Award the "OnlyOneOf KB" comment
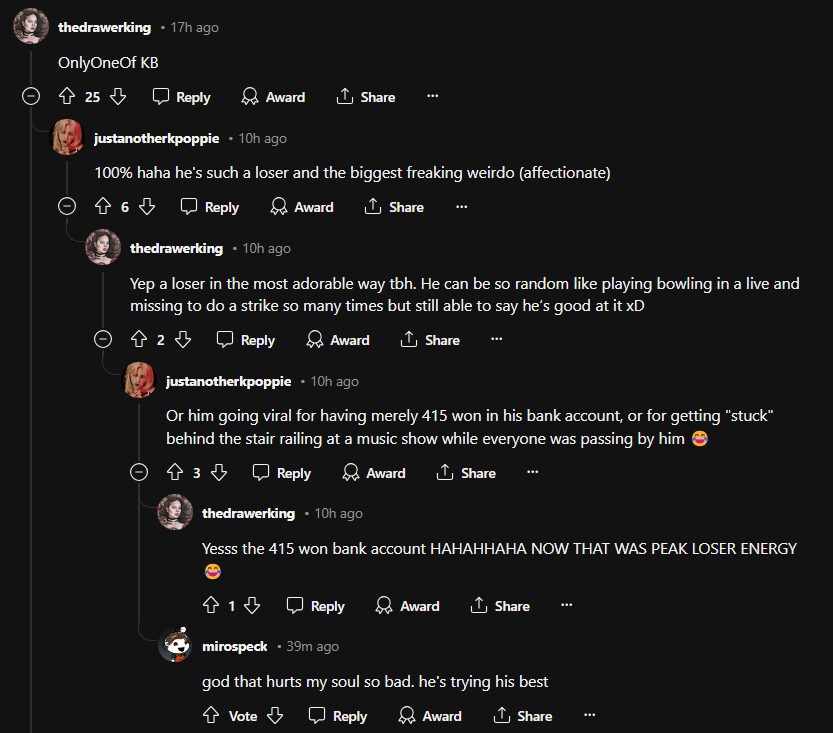Screen dimensions: 833x733 coord(274,97)
